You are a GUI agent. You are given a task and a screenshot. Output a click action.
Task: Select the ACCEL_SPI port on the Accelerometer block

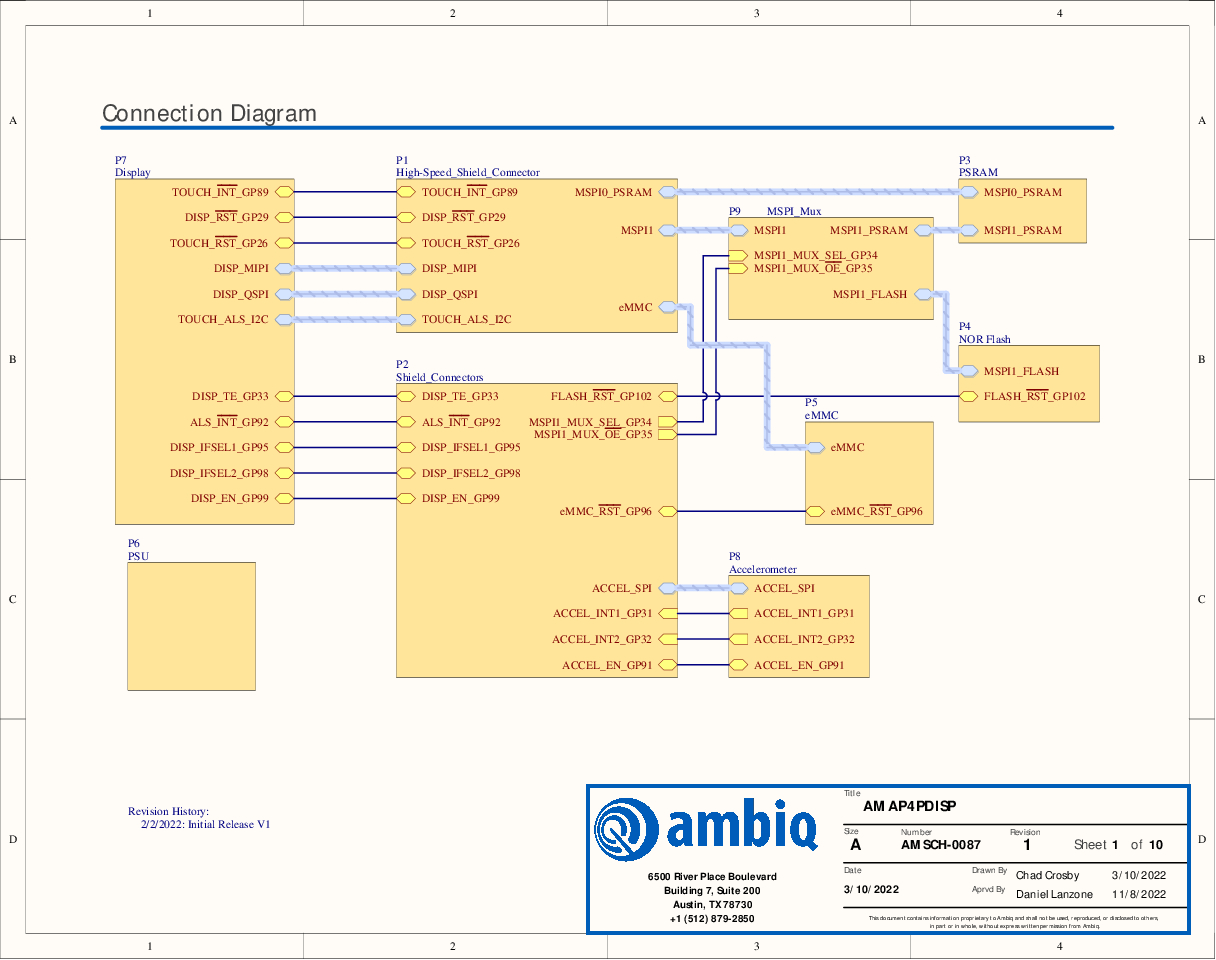click(x=739, y=588)
